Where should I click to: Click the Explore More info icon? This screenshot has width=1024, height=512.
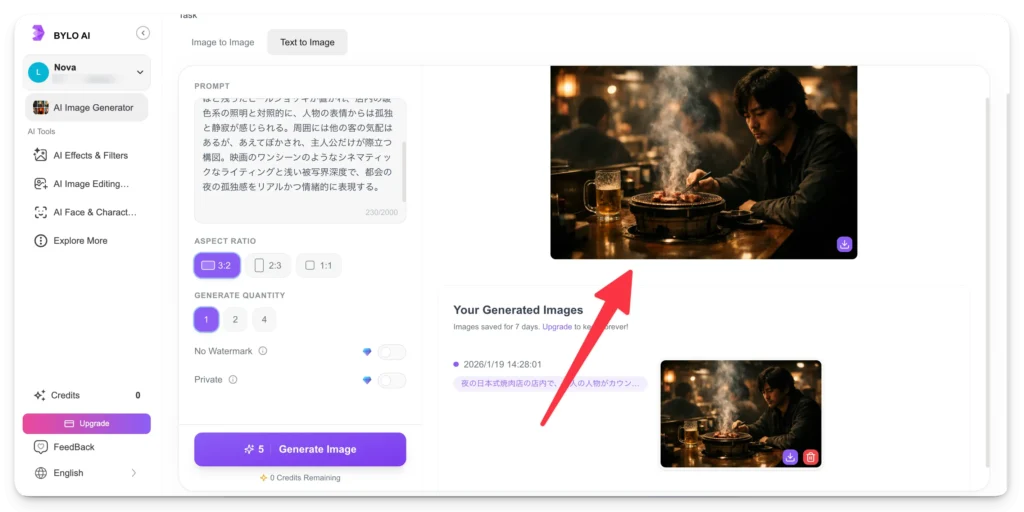40,241
